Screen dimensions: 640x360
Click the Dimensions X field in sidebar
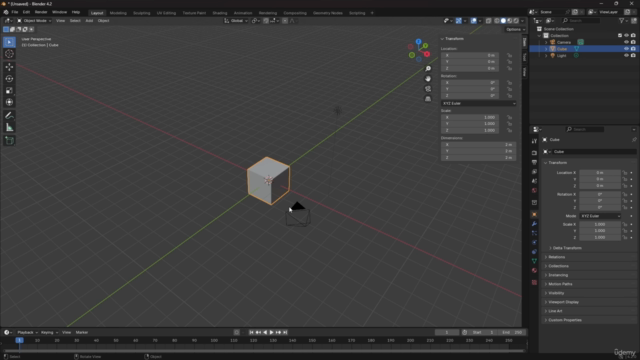(478, 144)
